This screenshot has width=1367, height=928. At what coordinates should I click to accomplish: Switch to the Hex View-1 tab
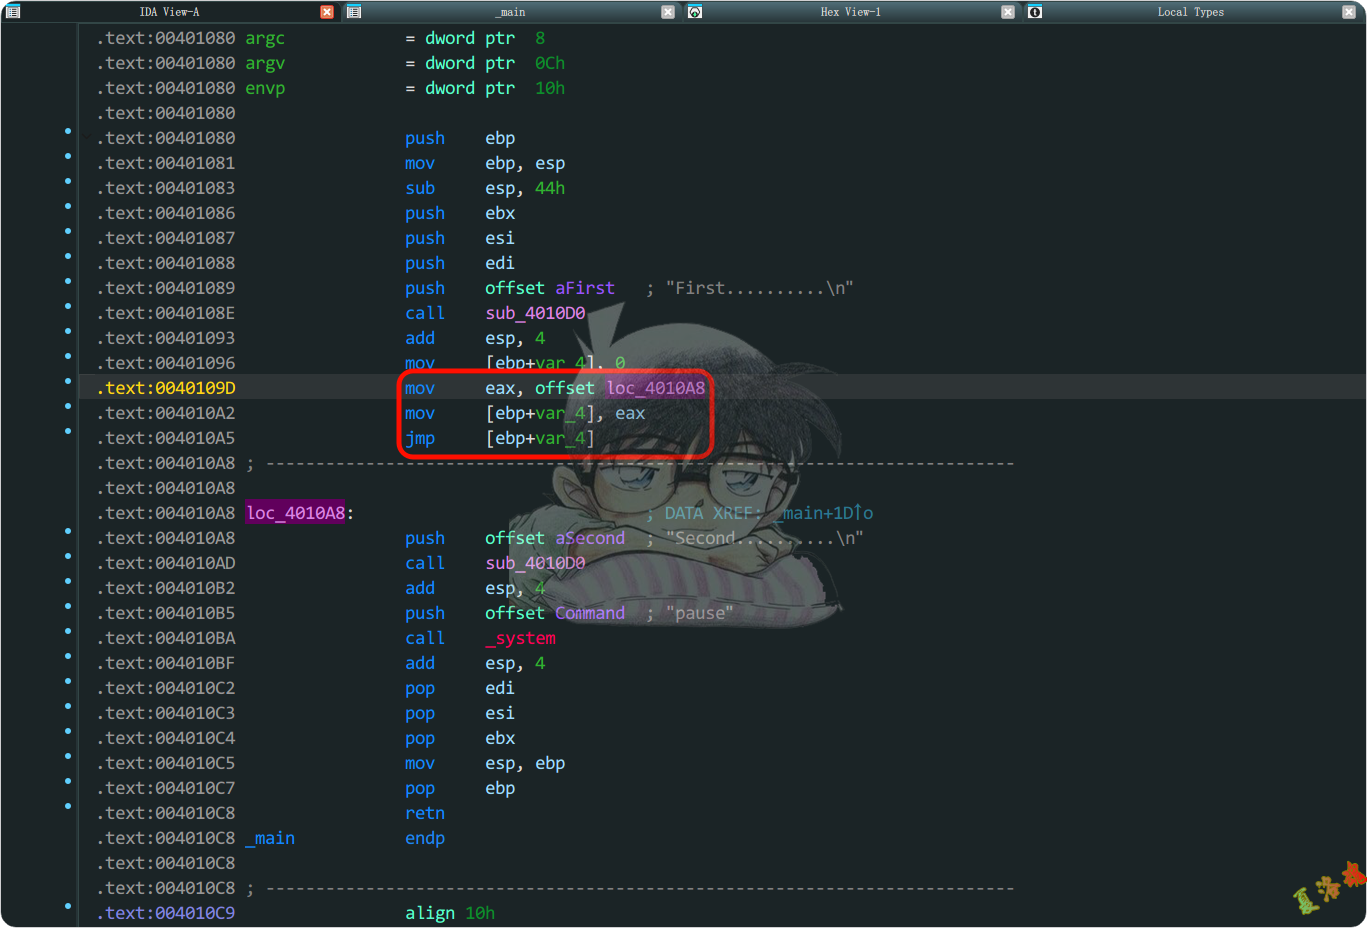(850, 12)
